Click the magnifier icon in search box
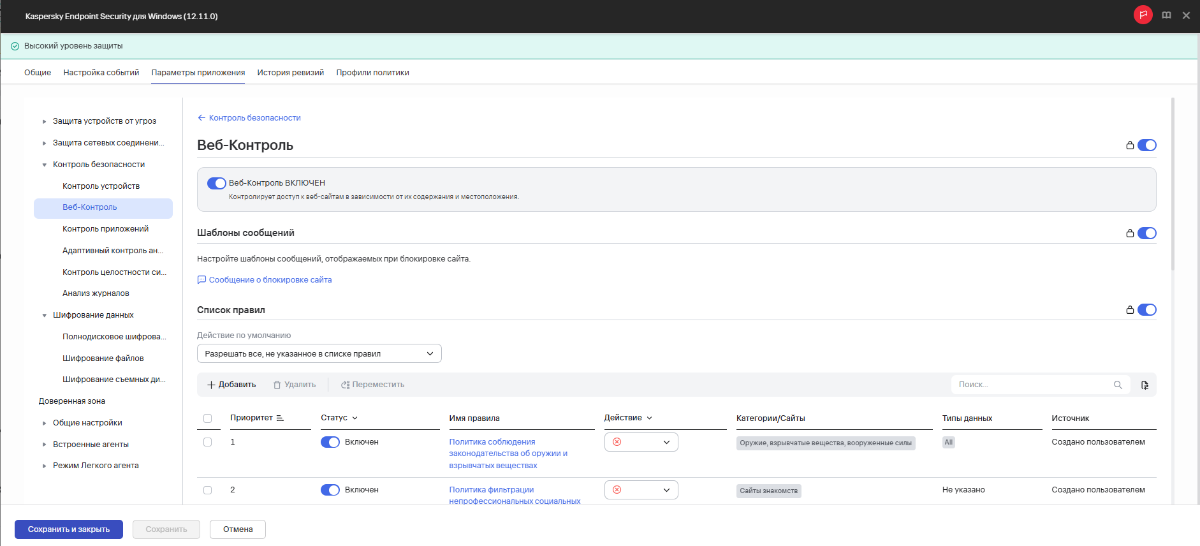The image size is (1200, 546). pos(1118,385)
